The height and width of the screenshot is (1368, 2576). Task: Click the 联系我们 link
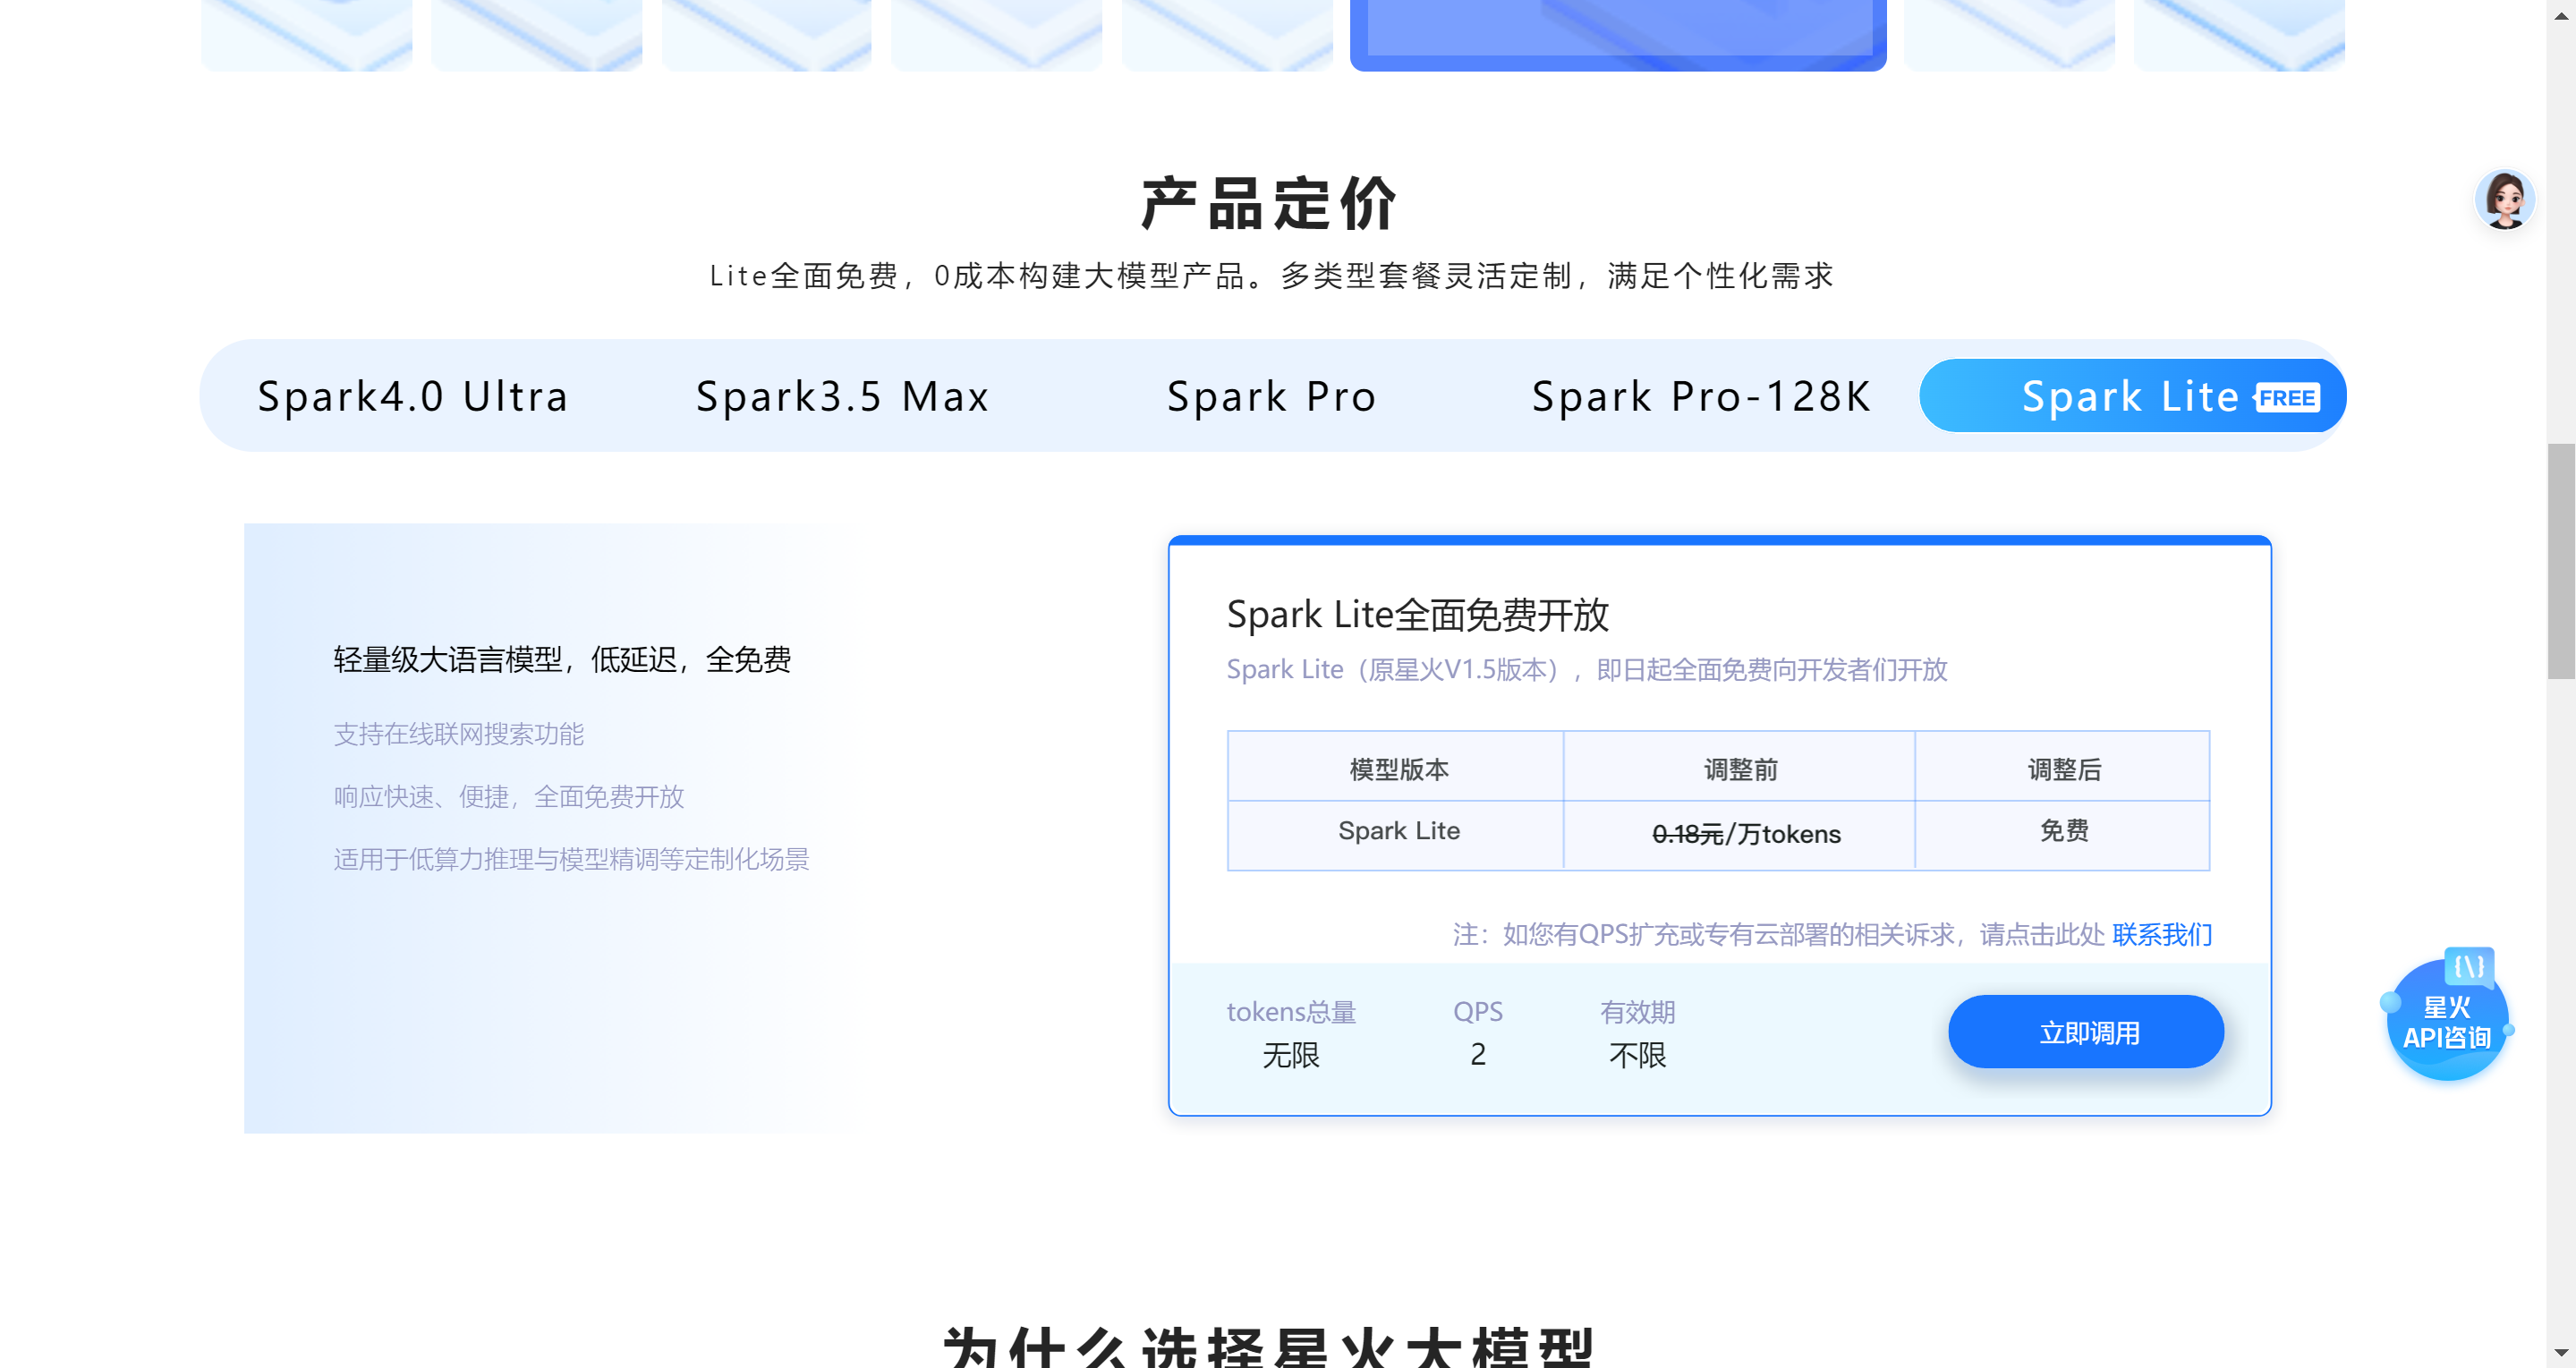click(2161, 934)
